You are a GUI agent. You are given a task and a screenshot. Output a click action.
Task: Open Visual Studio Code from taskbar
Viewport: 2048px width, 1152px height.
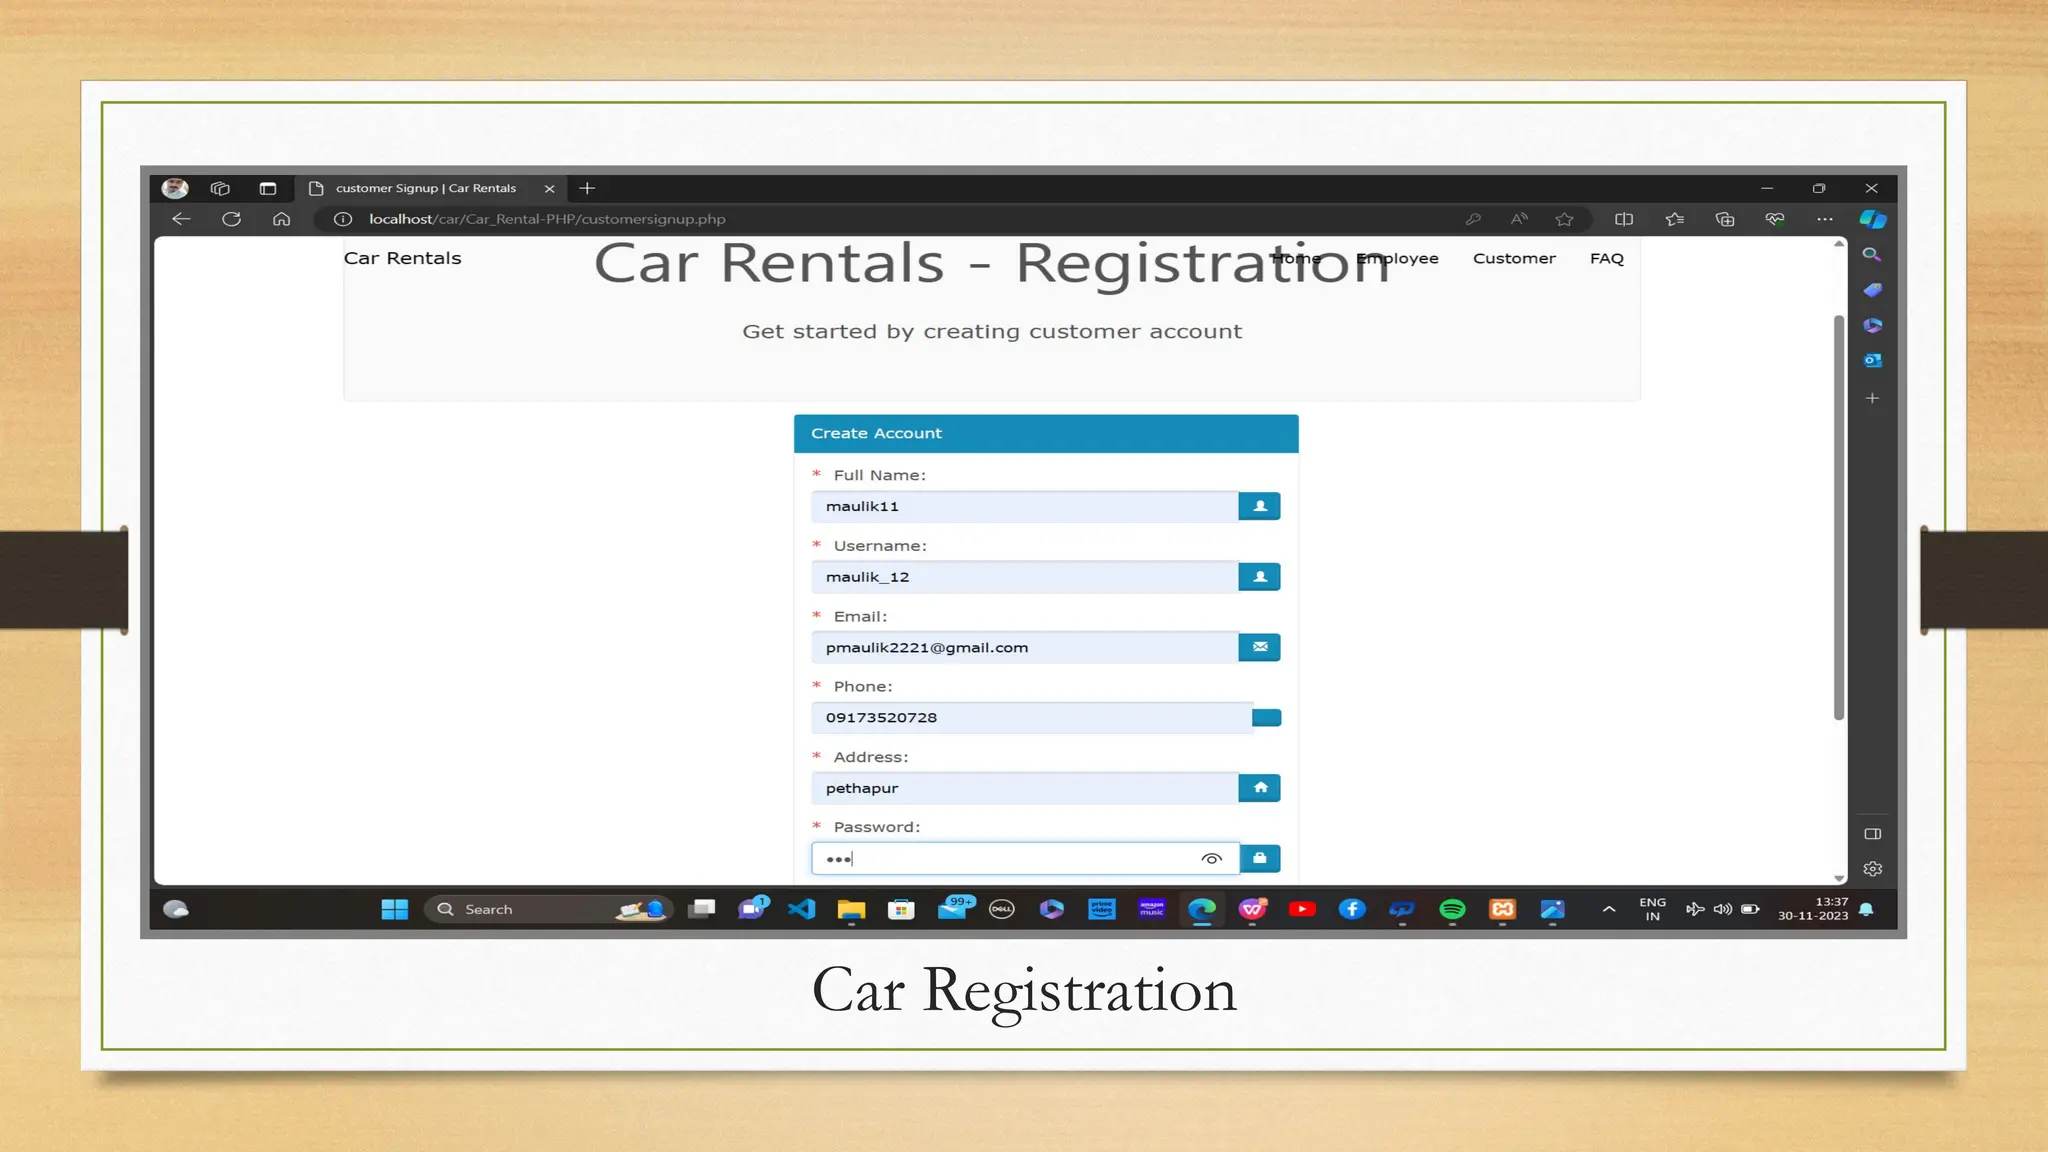[x=801, y=909]
